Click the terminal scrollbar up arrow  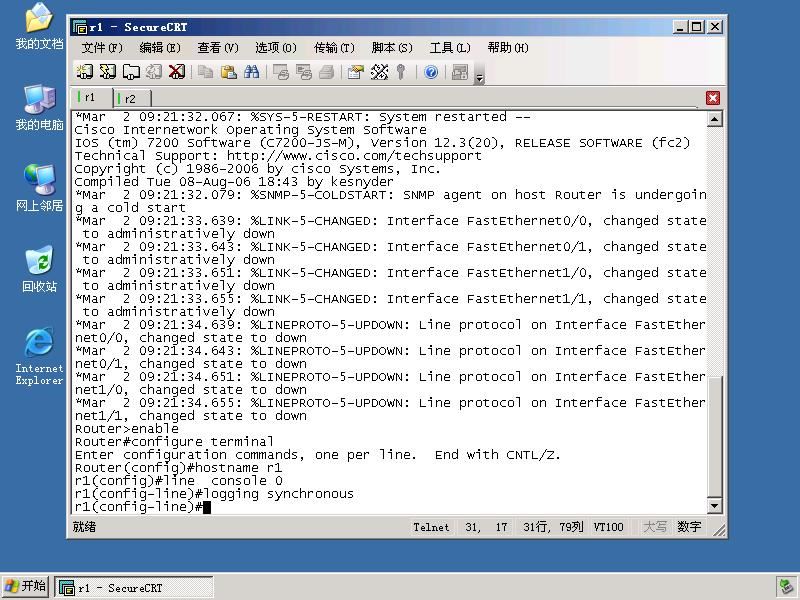point(714,119)
